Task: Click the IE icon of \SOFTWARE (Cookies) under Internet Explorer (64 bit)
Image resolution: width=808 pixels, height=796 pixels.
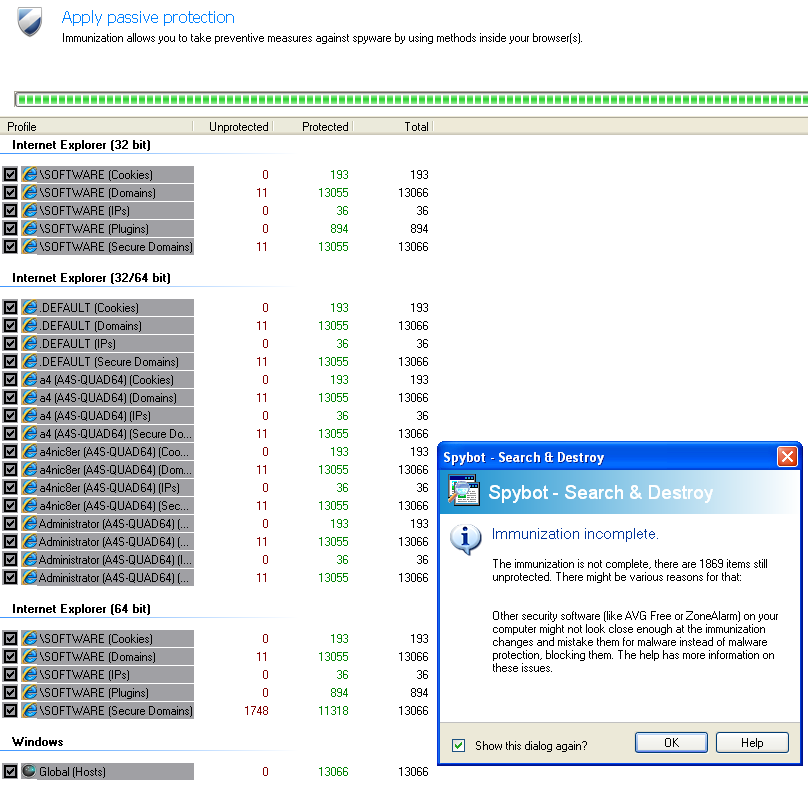Action: [30, 639]
